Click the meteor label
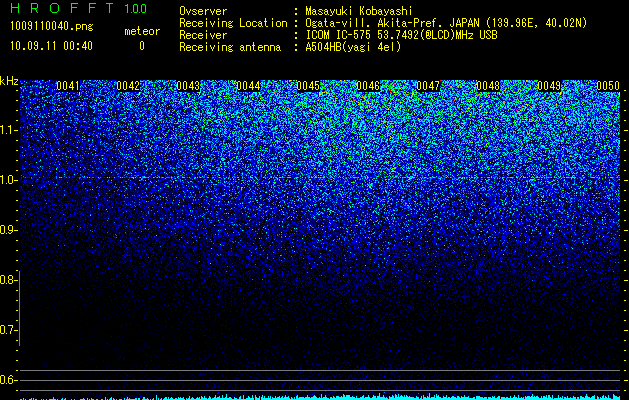The image size is (629, 400). coord(142,31)
